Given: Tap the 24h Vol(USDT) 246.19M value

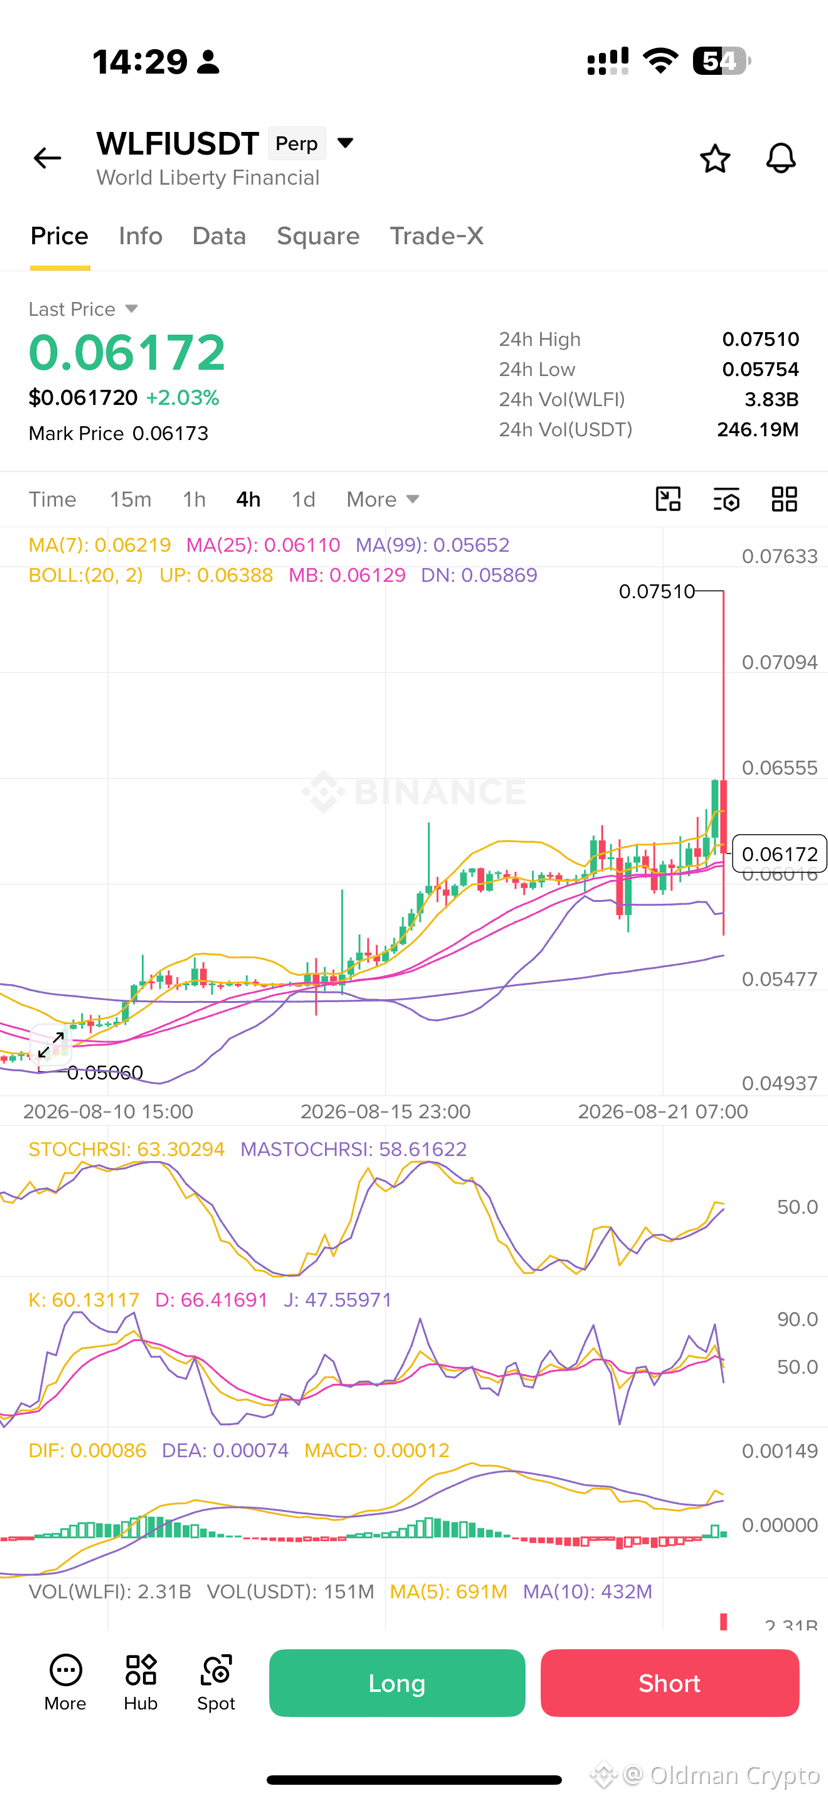Looking at the screenshot, I should click(757, 429).
